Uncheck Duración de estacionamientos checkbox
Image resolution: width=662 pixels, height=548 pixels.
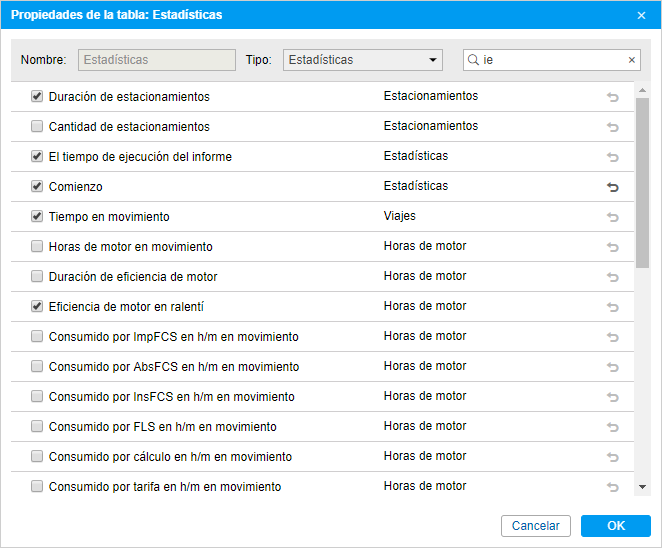37,97
